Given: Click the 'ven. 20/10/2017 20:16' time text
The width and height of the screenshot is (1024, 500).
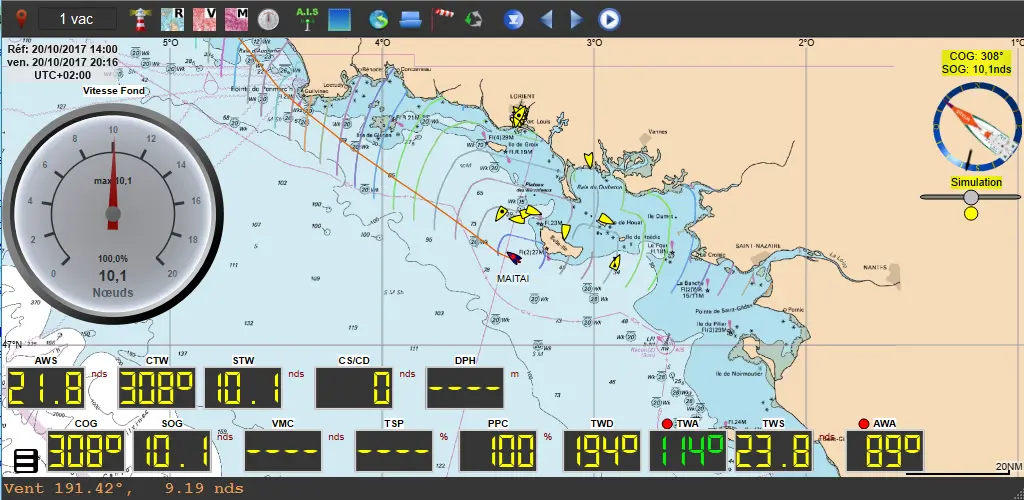Looking at the screenshot, I should 63,63.
